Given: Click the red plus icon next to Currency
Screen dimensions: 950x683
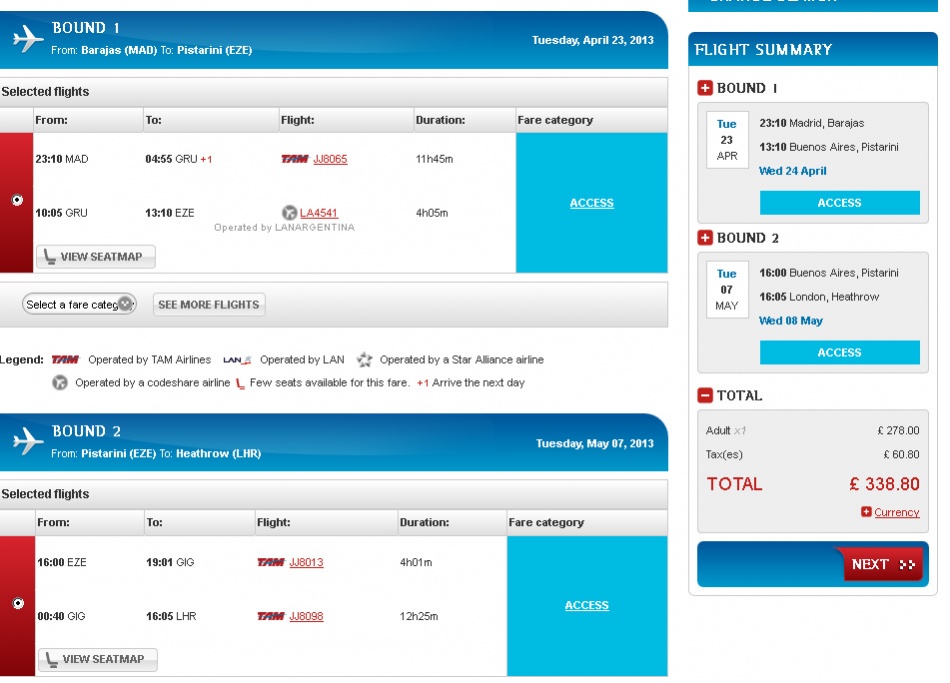Looking at the screenshot, I should 866,513.
